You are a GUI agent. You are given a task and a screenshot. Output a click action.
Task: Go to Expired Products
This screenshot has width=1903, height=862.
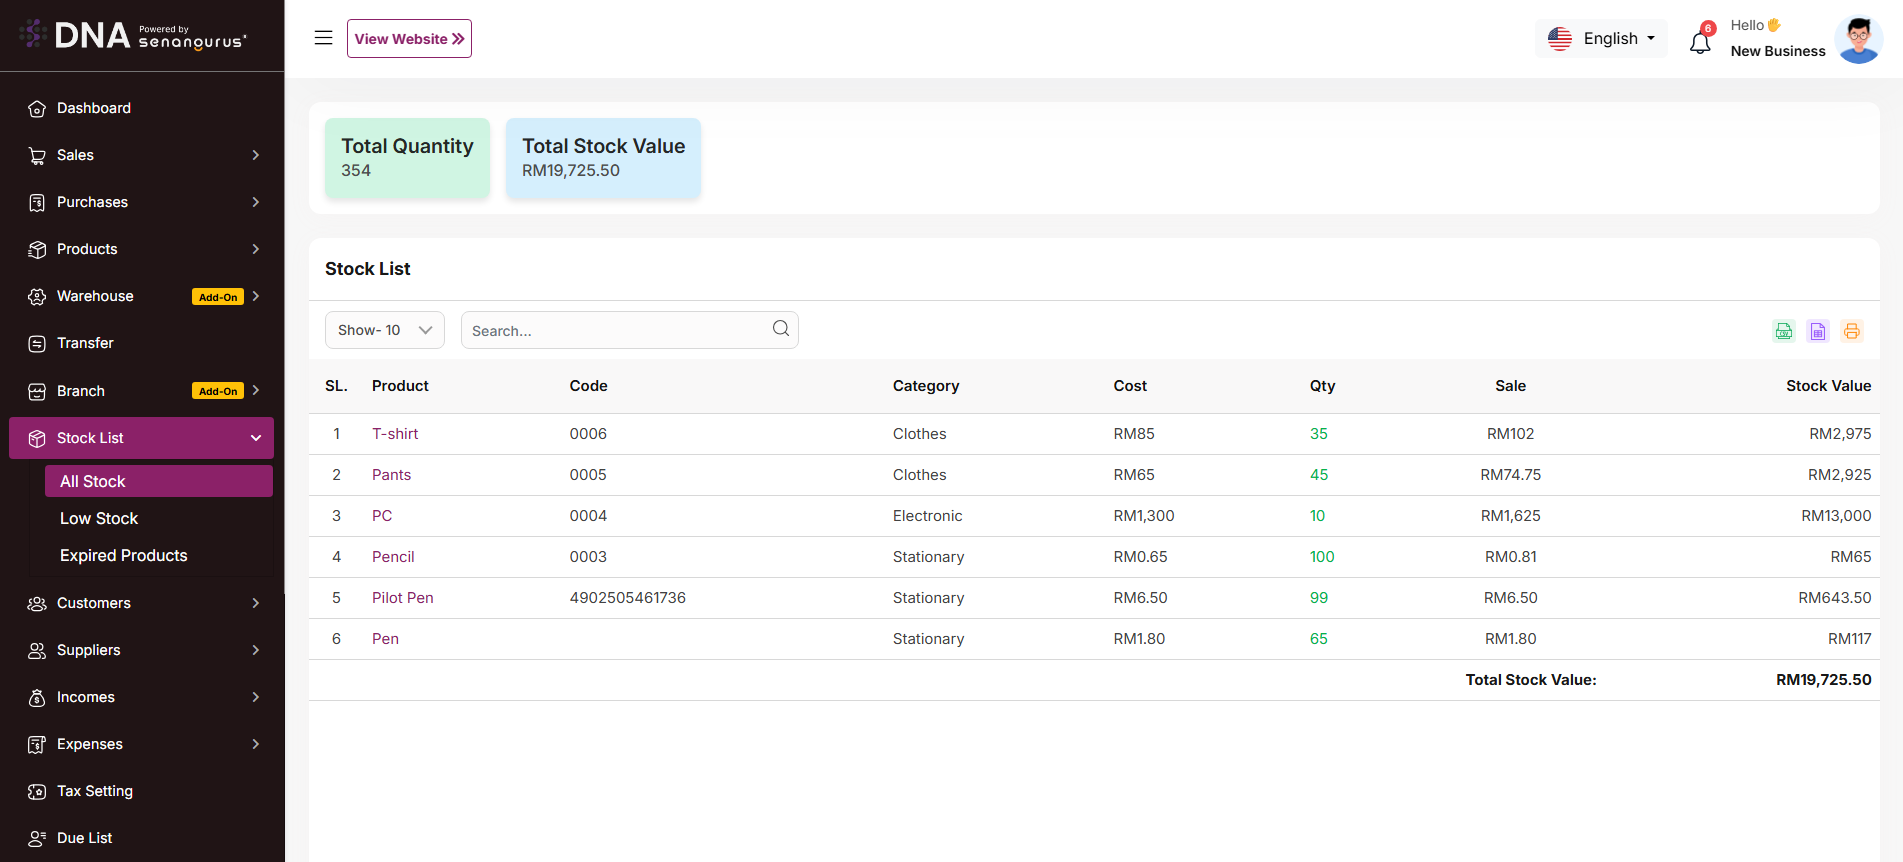click(x=124, y=555)
